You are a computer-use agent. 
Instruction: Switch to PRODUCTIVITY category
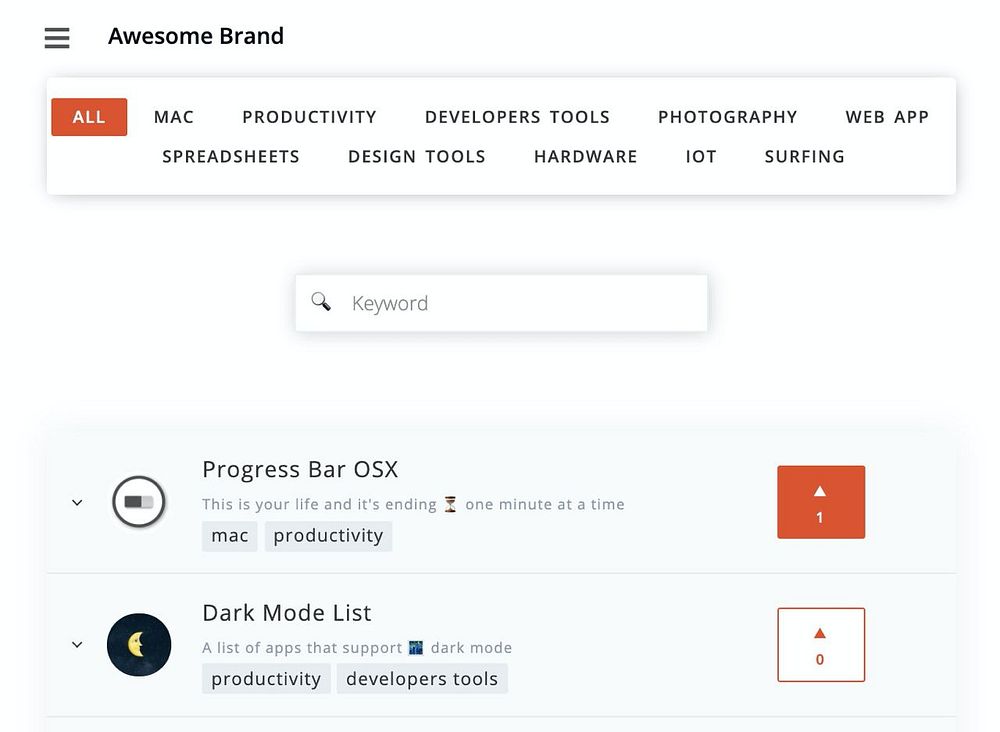click(309, 117)
